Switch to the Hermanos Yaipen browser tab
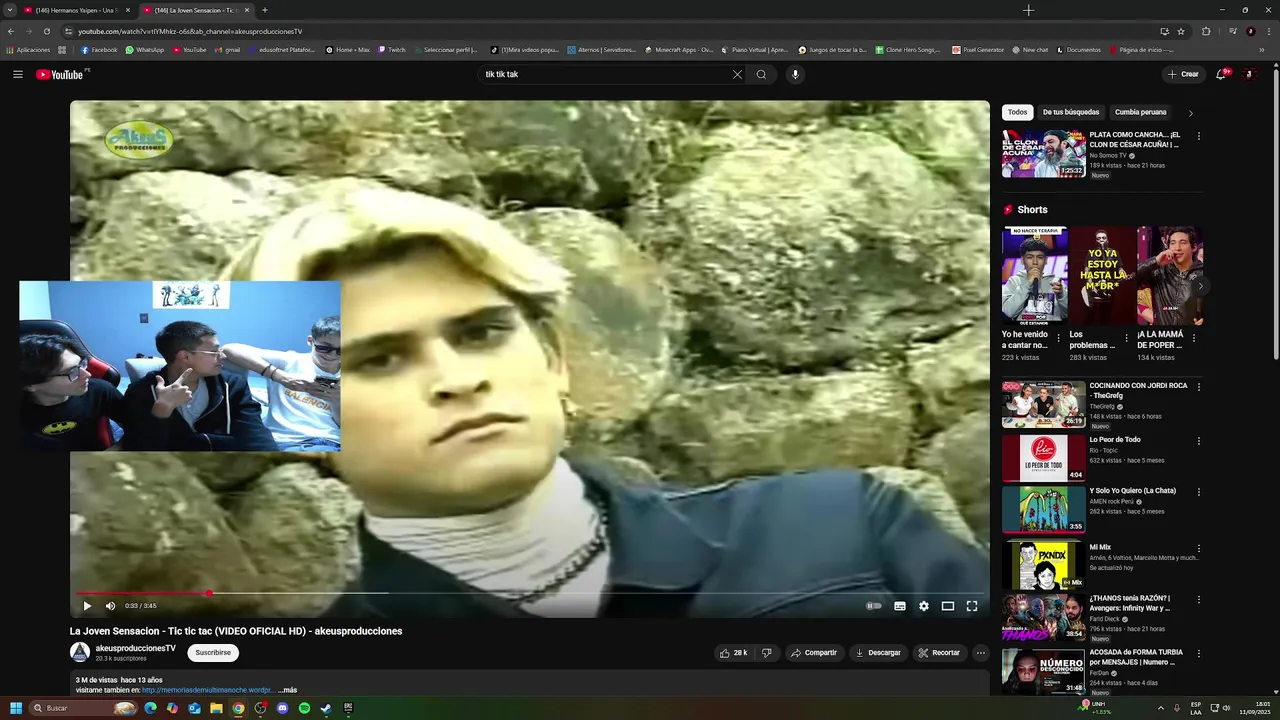 (x=75, y=10)
